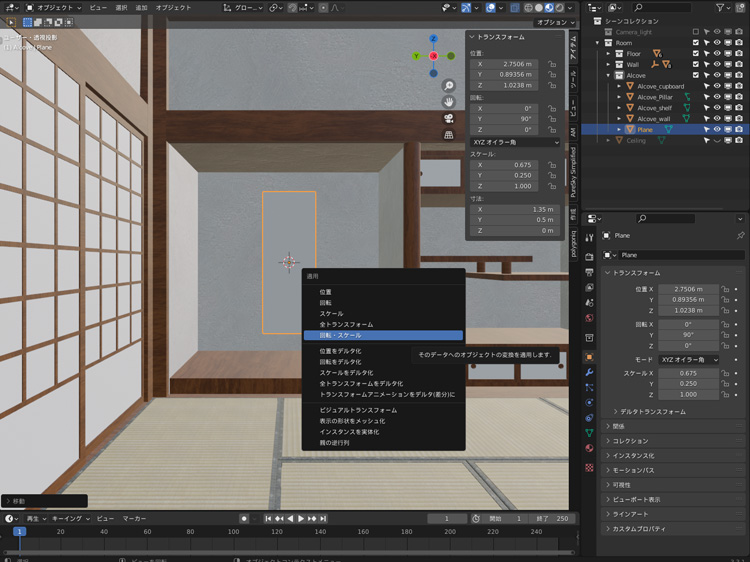Click frame 100 on the timeline ruler

[x=234, y=532]
